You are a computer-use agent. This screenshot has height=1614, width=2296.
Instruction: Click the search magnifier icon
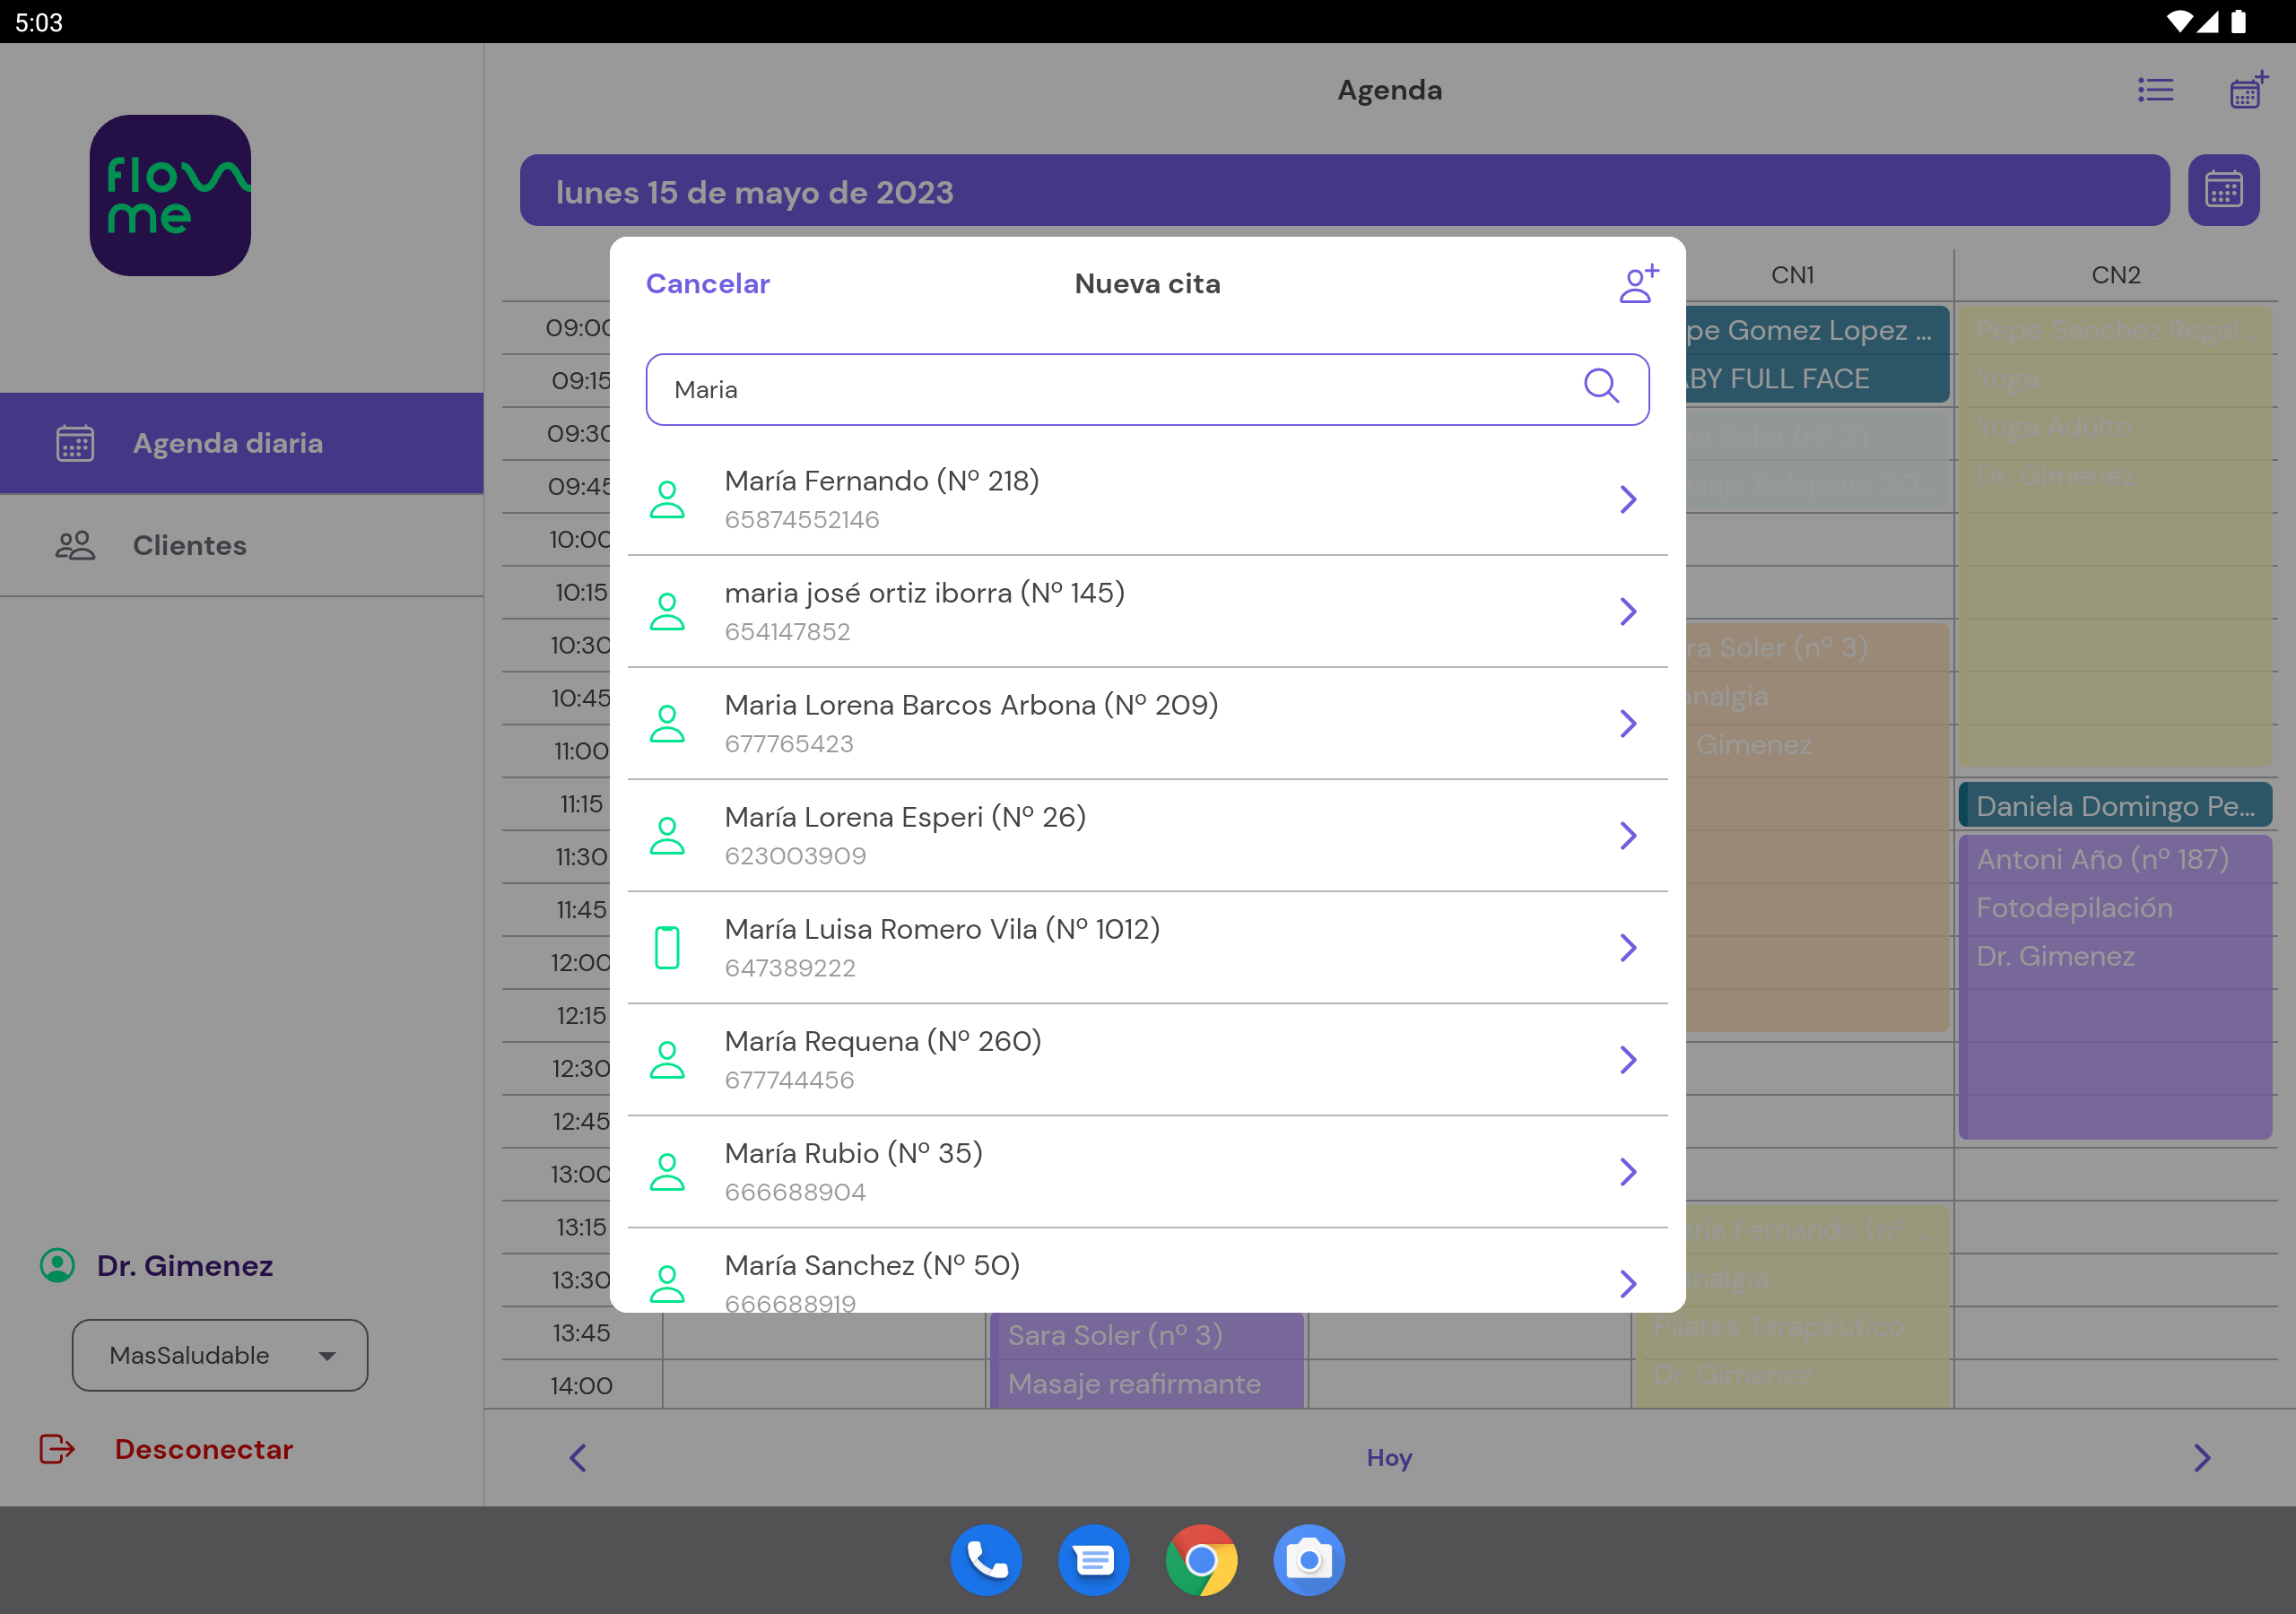[x=1601, y=385]
